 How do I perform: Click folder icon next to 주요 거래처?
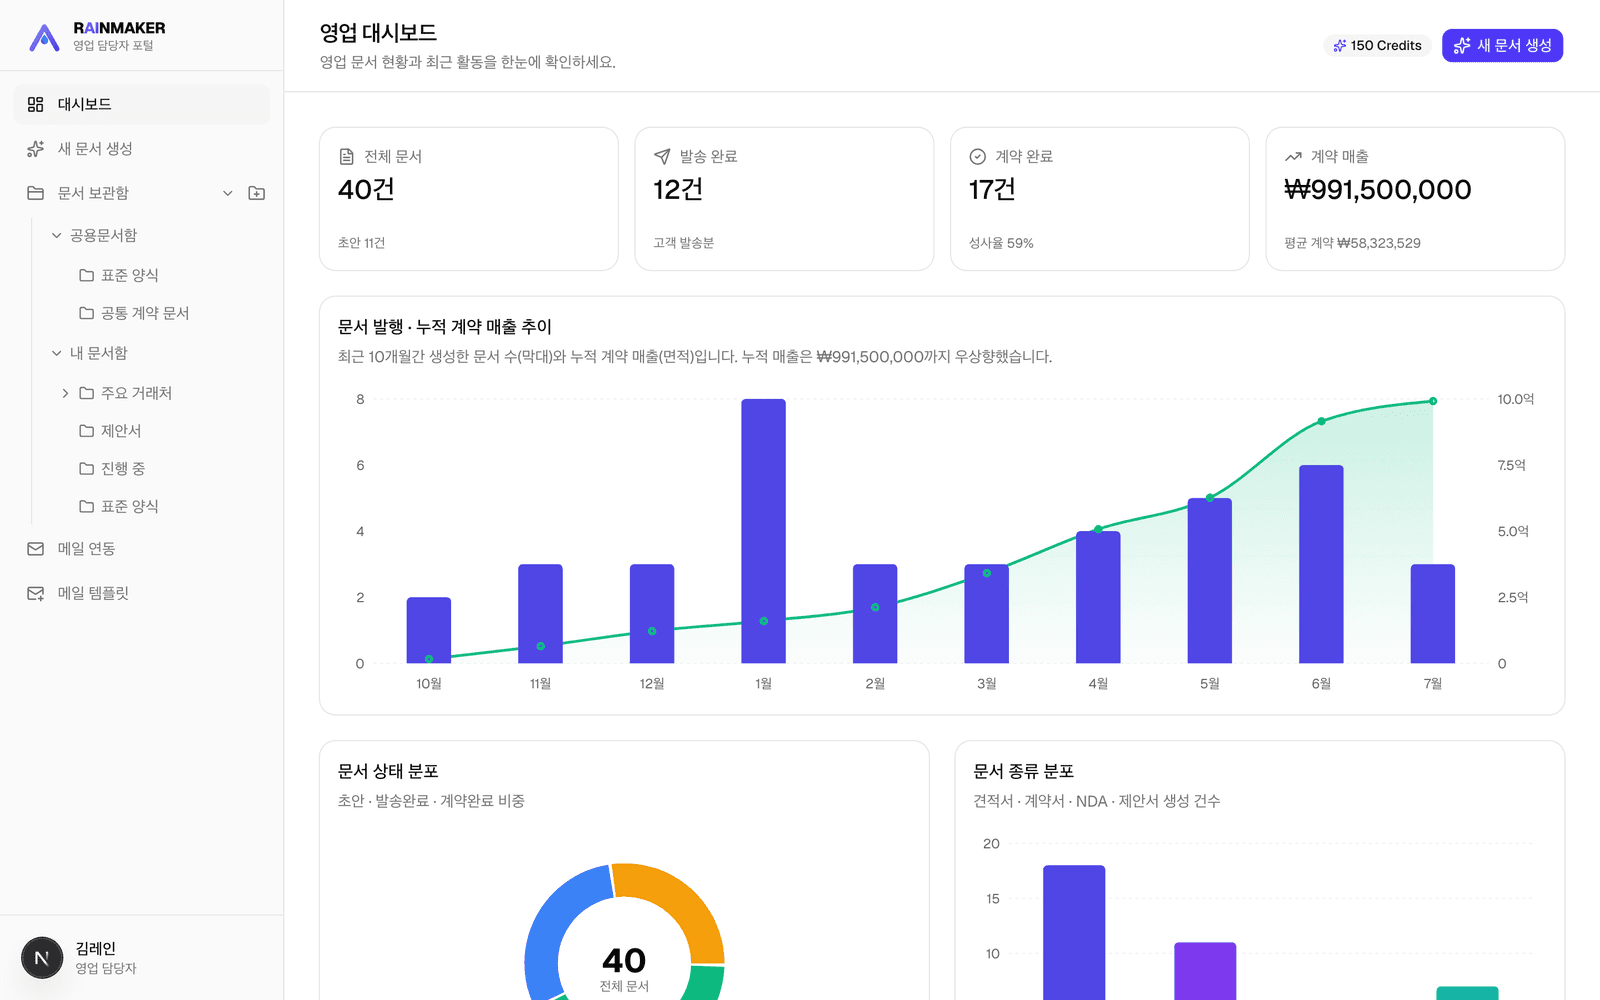click(x=87, y=393)
